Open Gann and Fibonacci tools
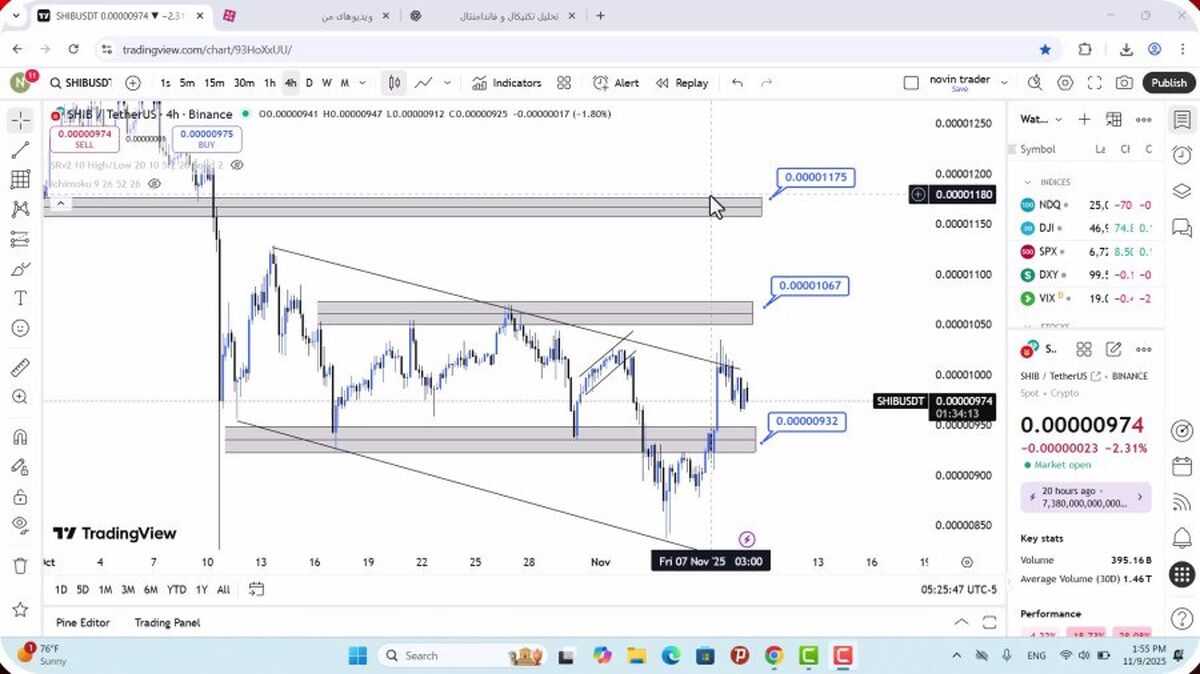This screenshot has width=1200, height=674. (20, 180)
